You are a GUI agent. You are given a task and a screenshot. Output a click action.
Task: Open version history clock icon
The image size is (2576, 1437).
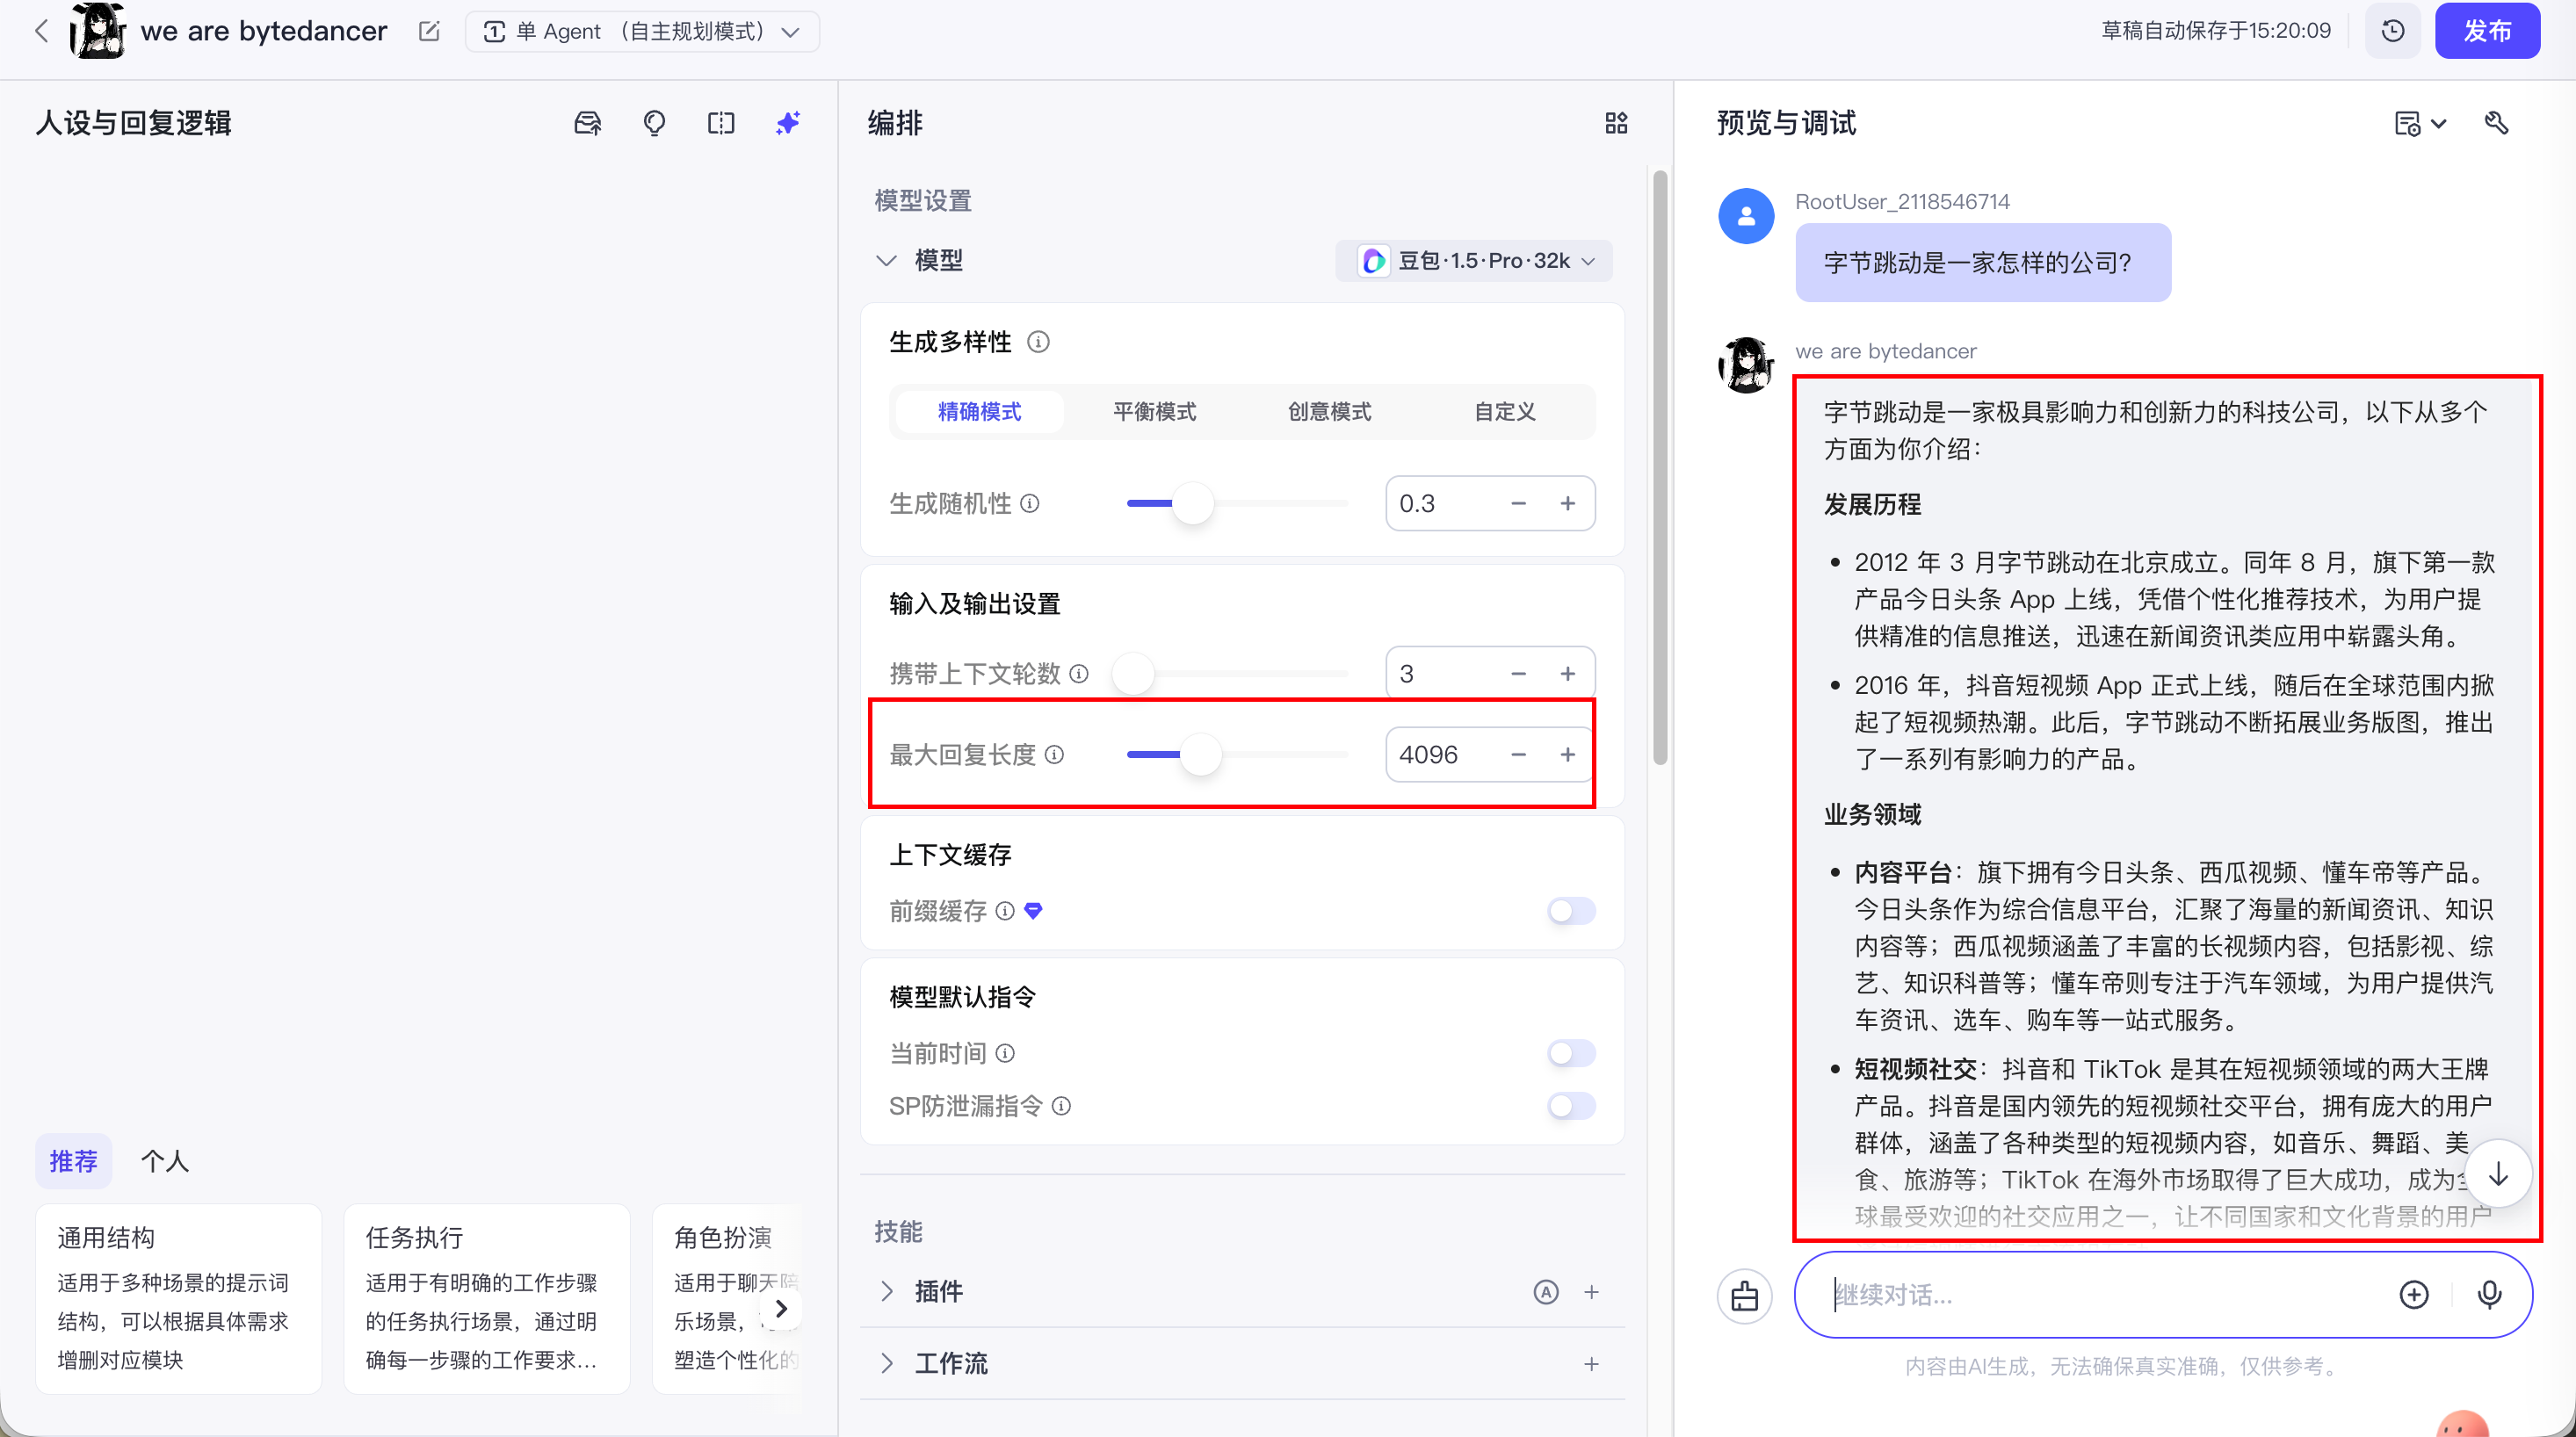click(2392, 31)
